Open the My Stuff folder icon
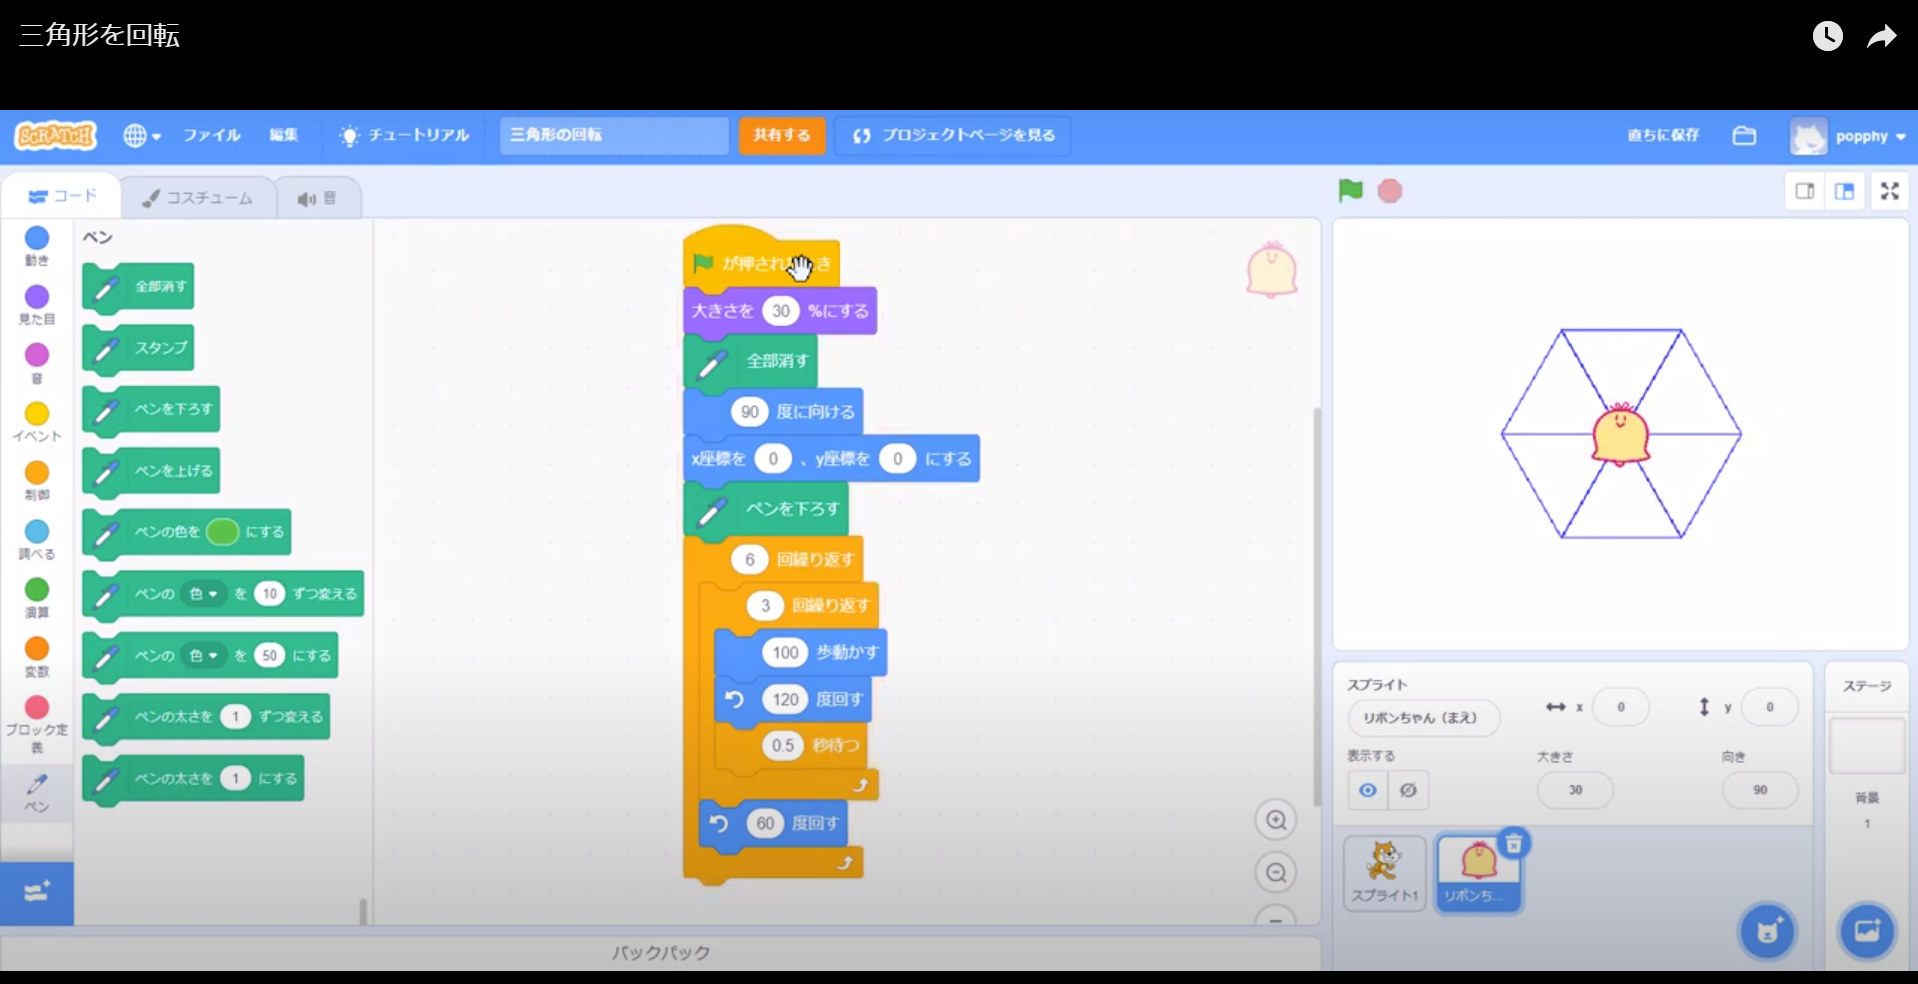 coord(1744,136)
